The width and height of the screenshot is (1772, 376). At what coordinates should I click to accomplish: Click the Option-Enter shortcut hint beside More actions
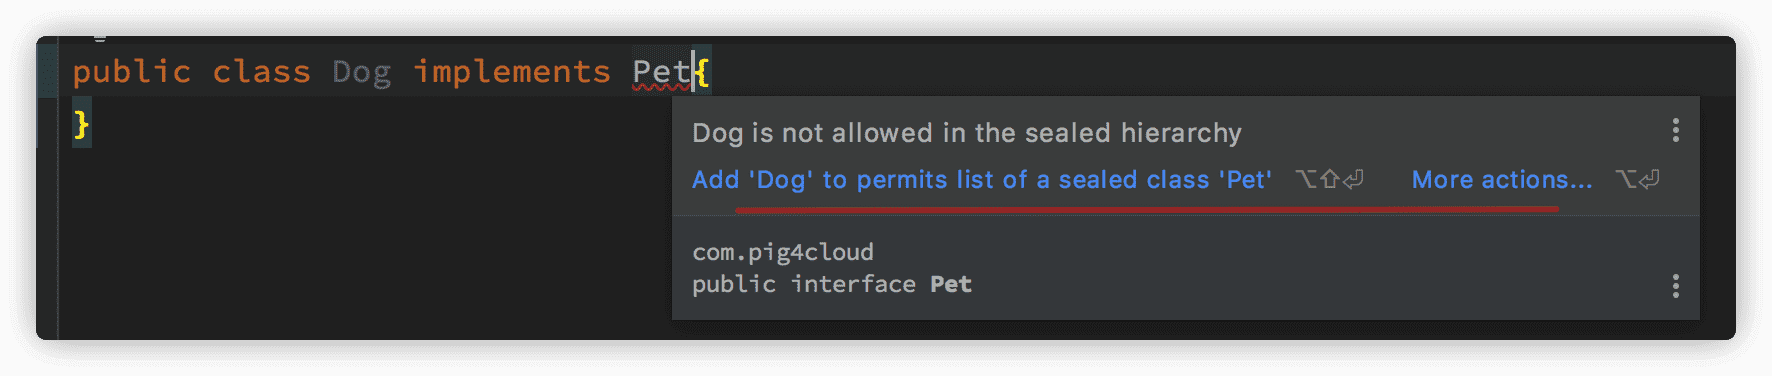(1637, 180)
